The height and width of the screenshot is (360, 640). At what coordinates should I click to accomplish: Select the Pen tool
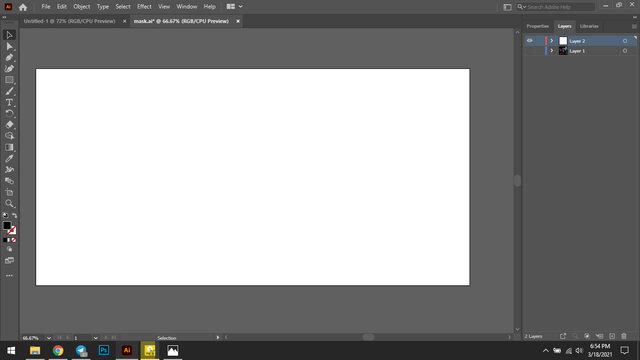point(9,58)
